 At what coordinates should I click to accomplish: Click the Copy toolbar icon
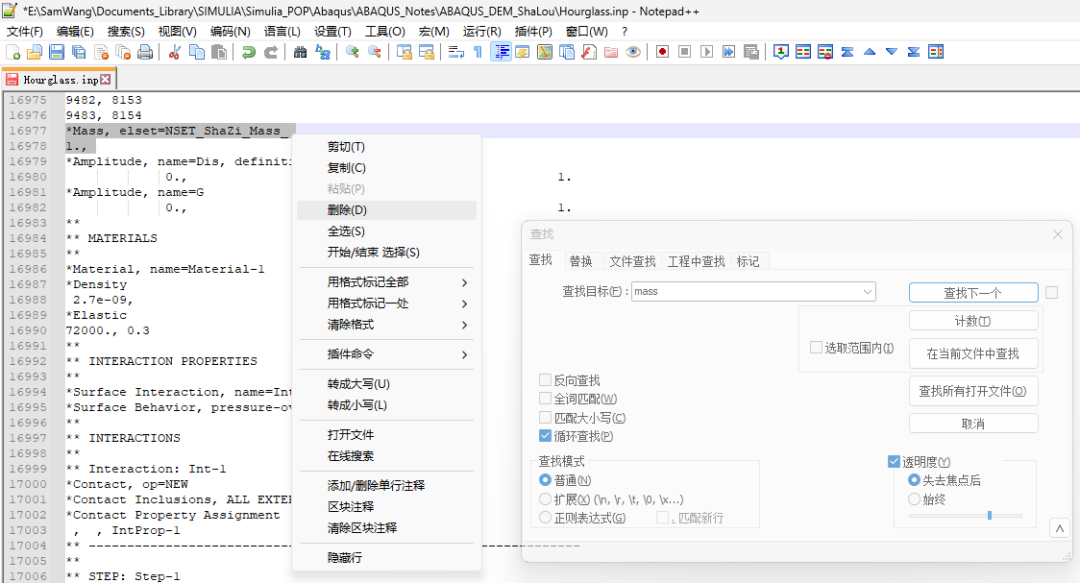click(x=196, y=52)
